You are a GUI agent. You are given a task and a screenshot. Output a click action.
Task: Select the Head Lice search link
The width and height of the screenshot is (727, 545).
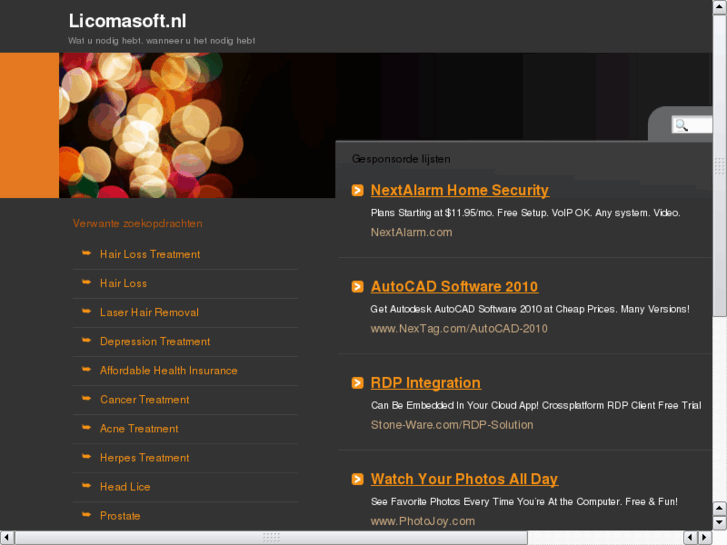tap(125, 487)
